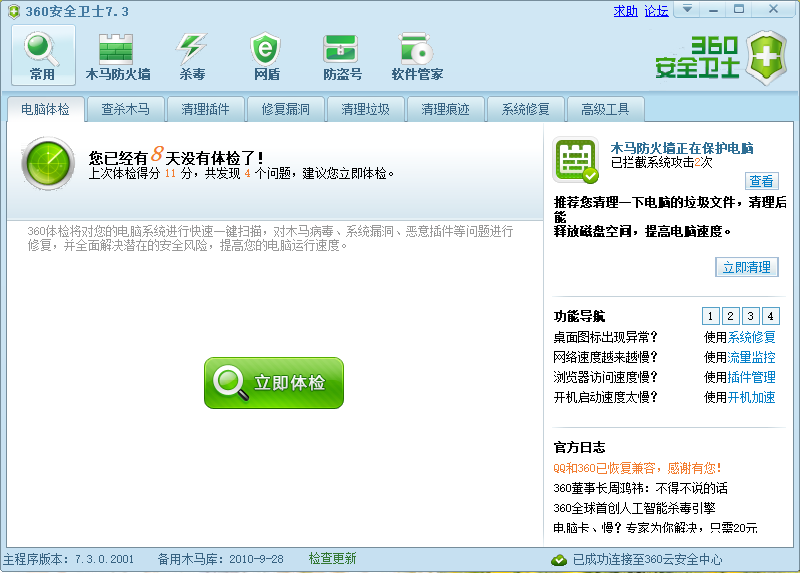Start scan with 立即体检 button

pyautogui.click(x=274, y=383)
